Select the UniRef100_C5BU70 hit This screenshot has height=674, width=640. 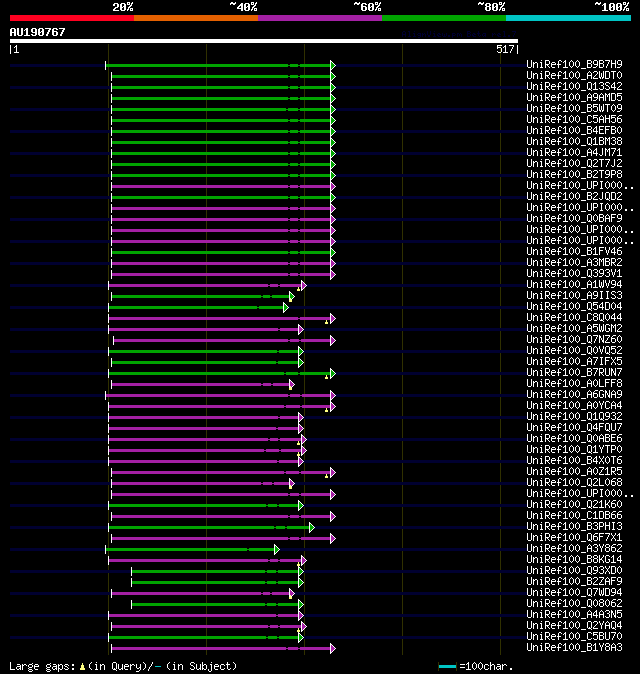574,637
